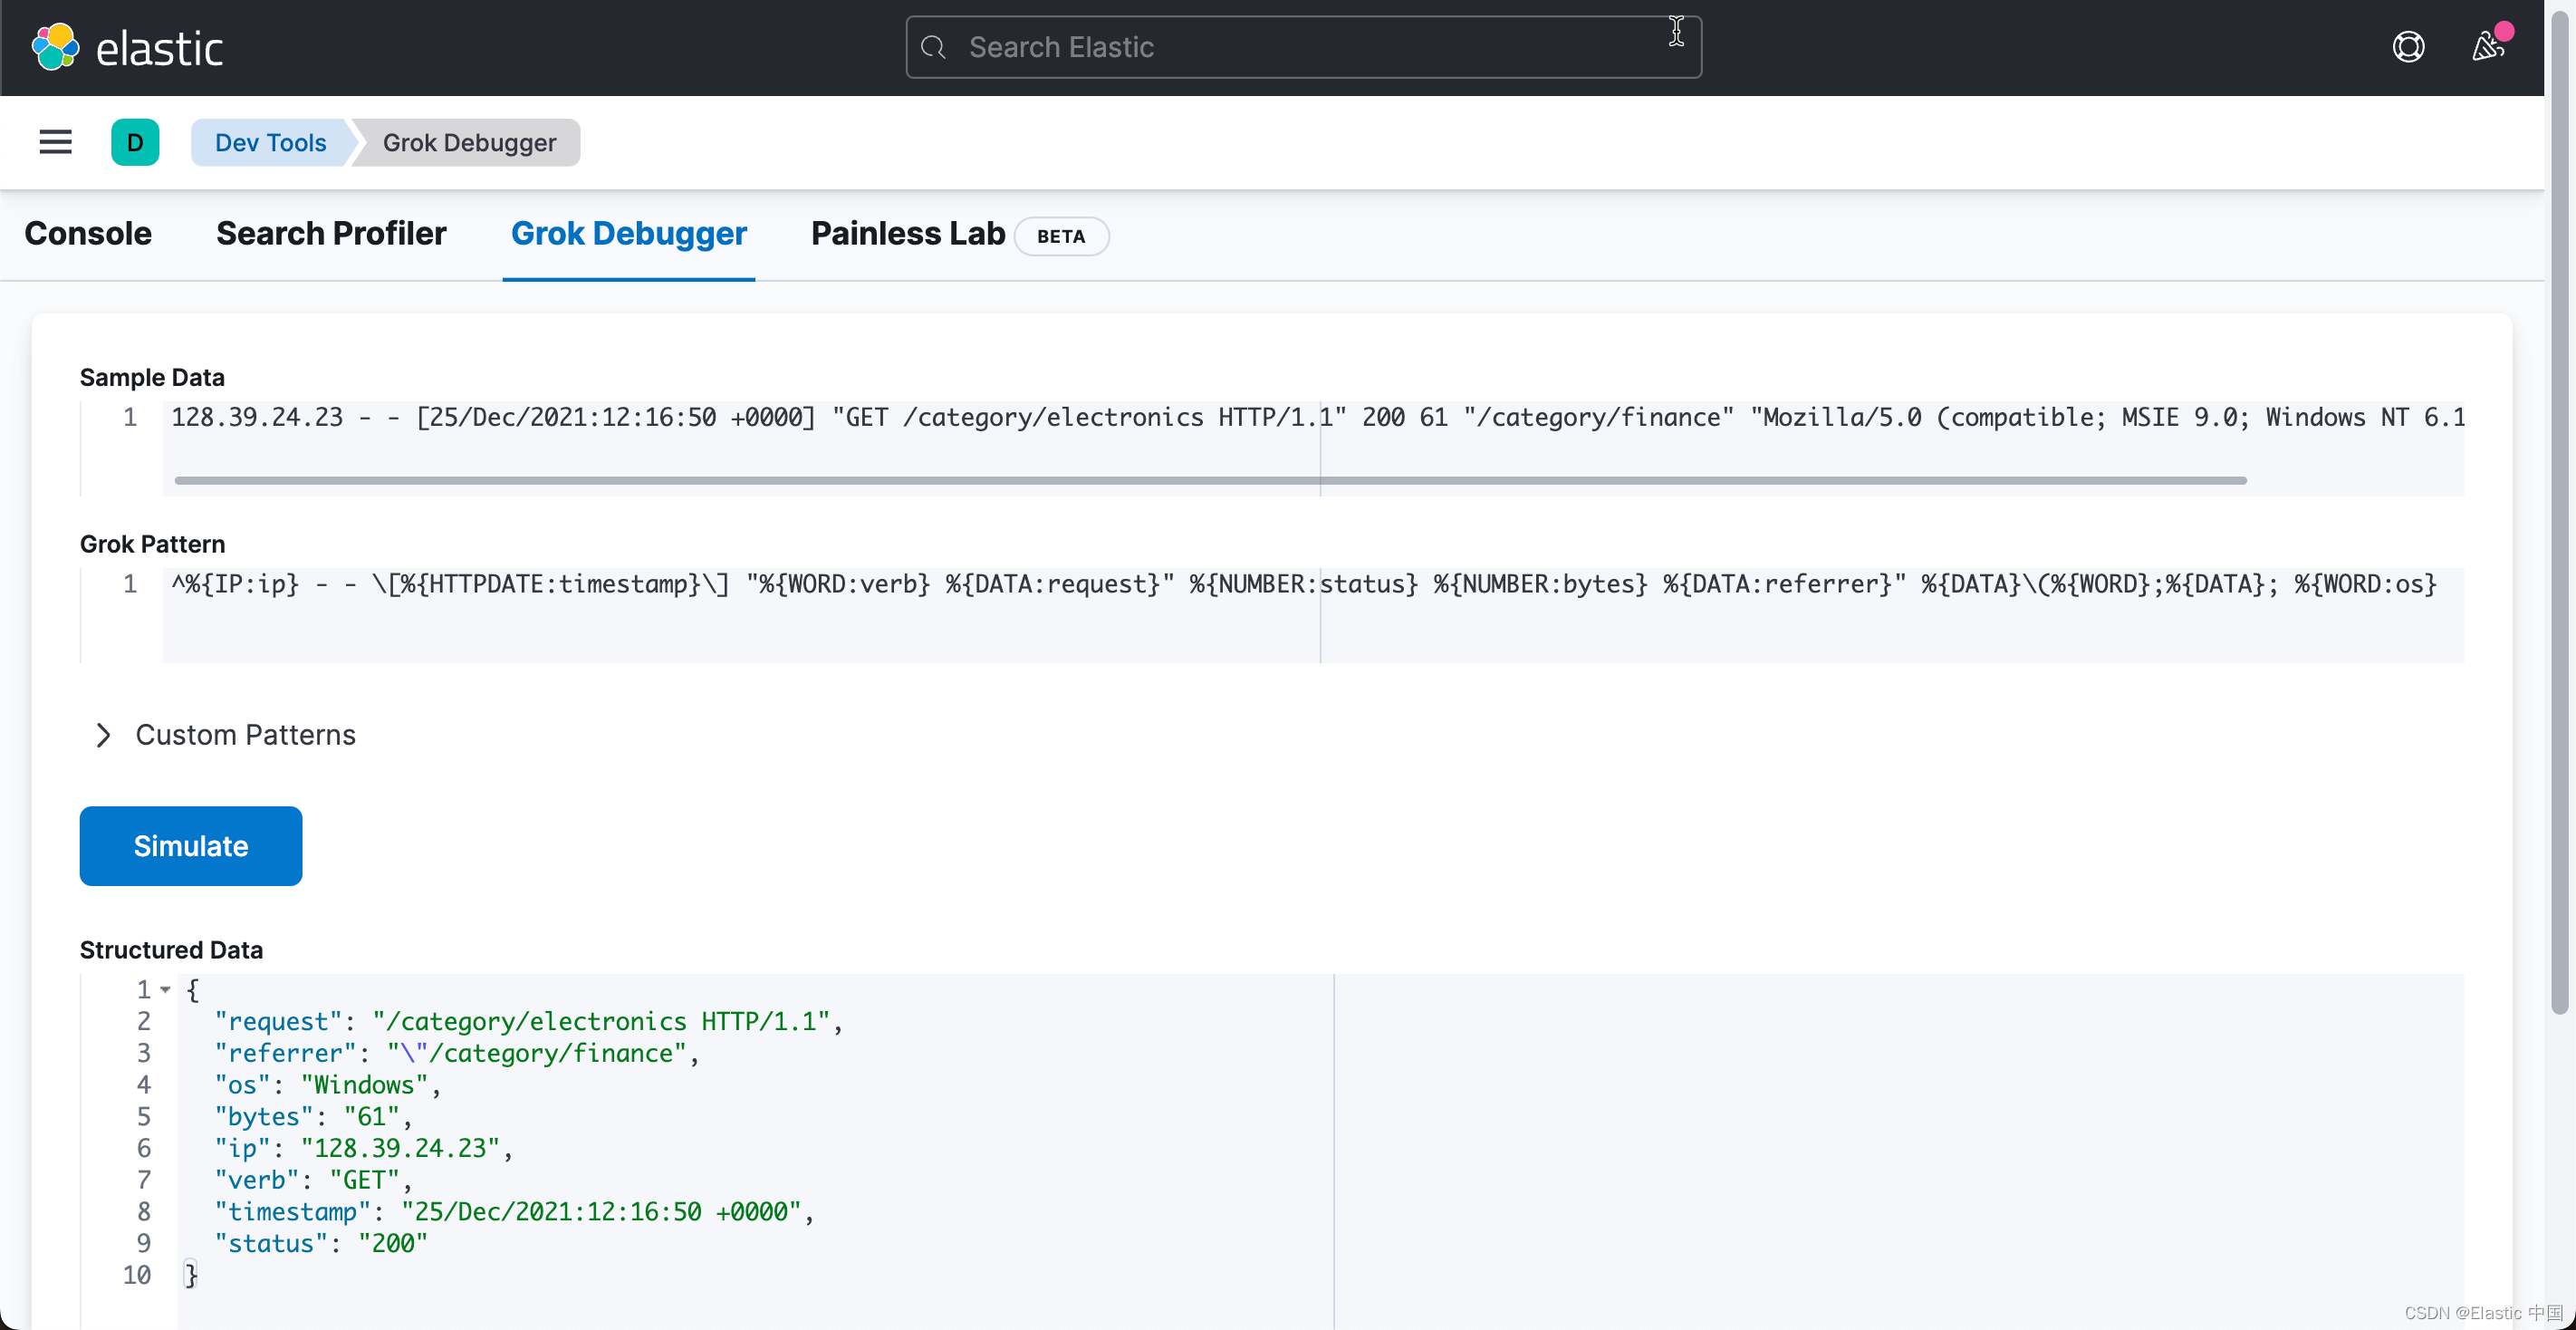Switch to the Console tab
The image size is (2576, 1330).
pos(88,233)
